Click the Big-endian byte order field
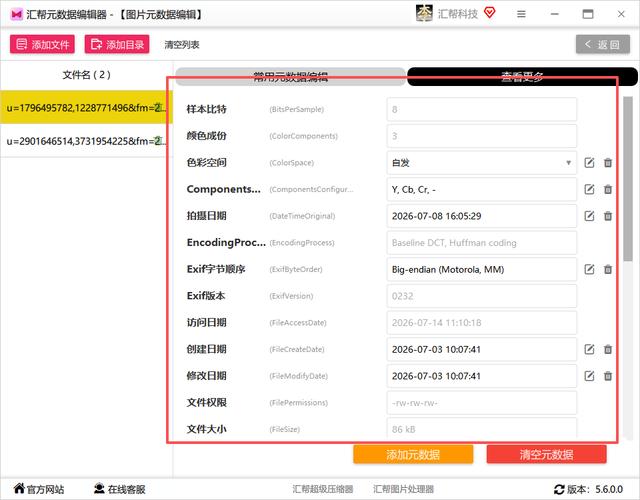The width and height of the screenshot is (640, 500). [482, 269]
